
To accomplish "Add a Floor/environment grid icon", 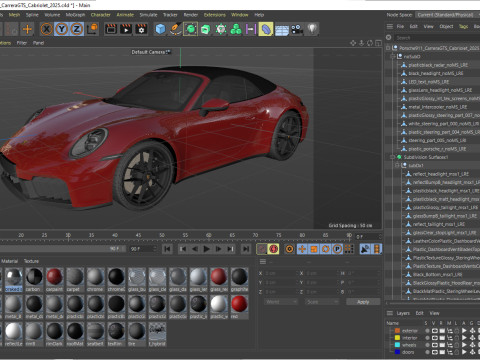I will (282, 30).
